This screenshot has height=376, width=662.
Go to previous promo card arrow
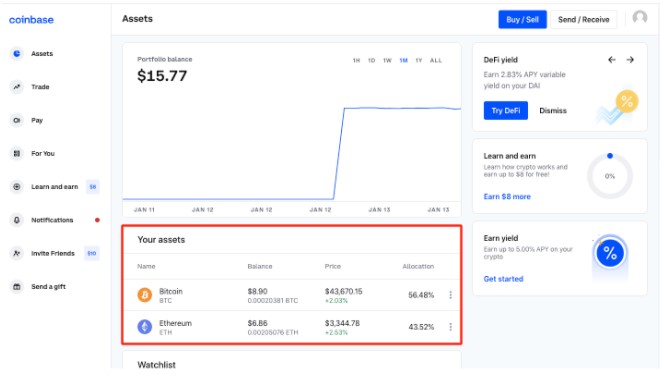[612, 60]
